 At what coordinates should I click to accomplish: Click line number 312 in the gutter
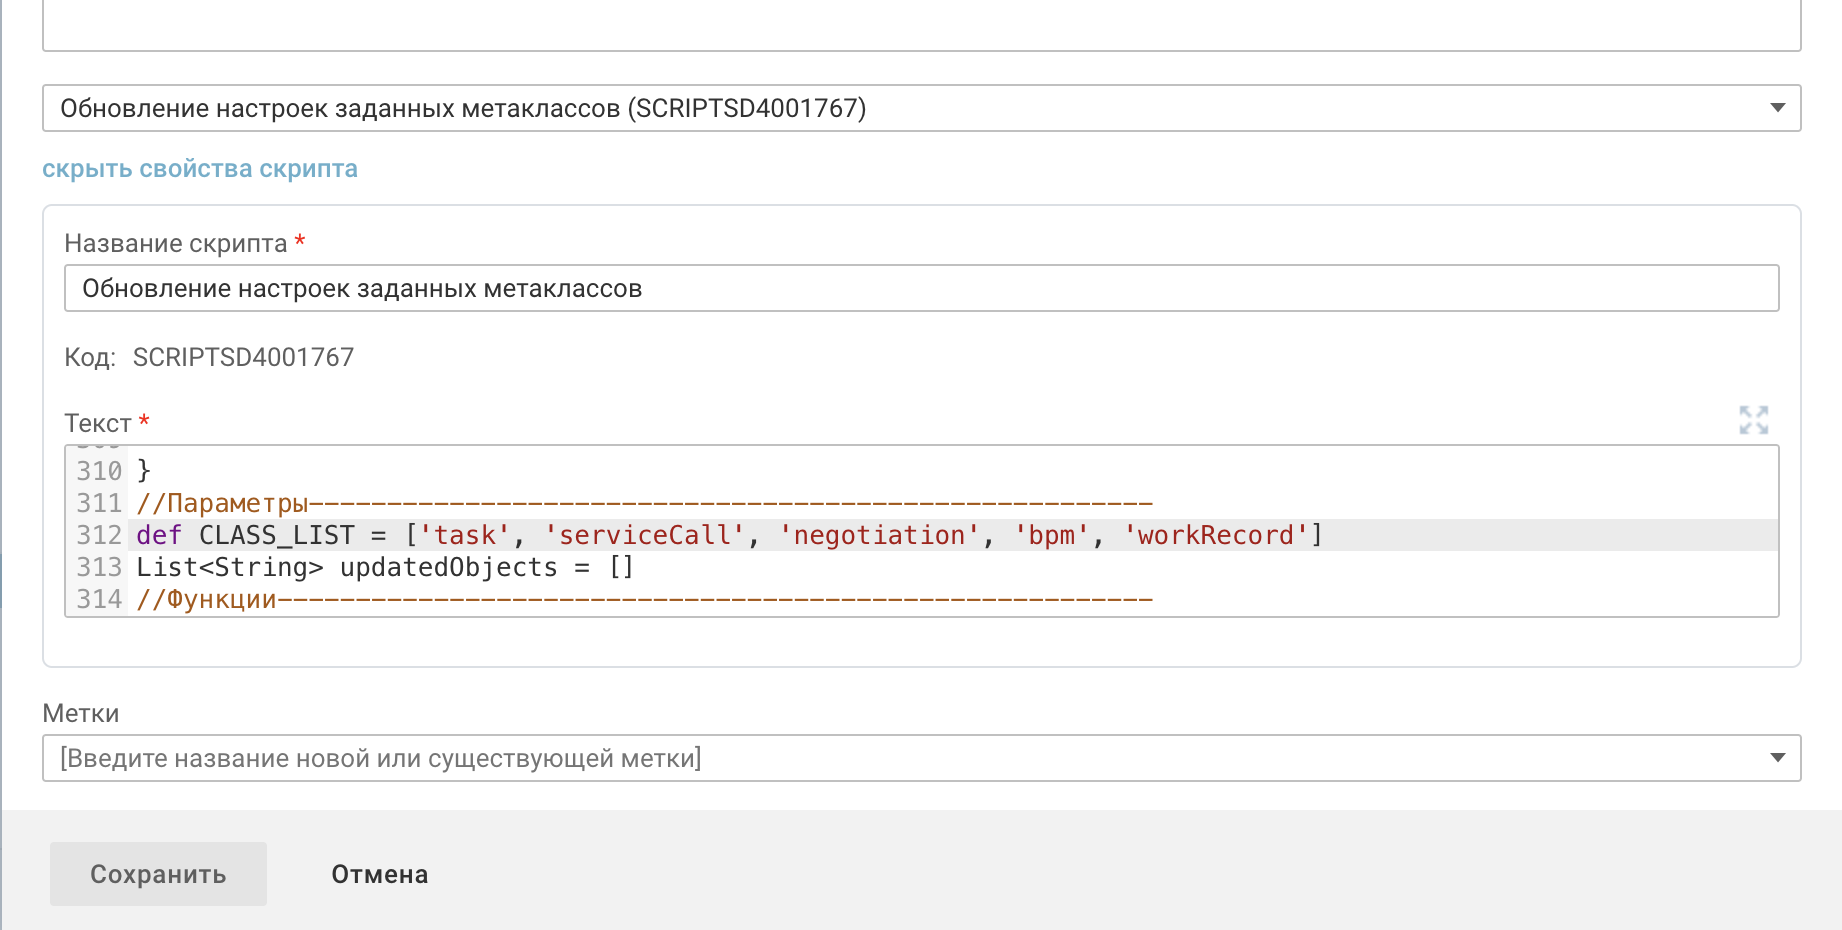coord(99,536)
